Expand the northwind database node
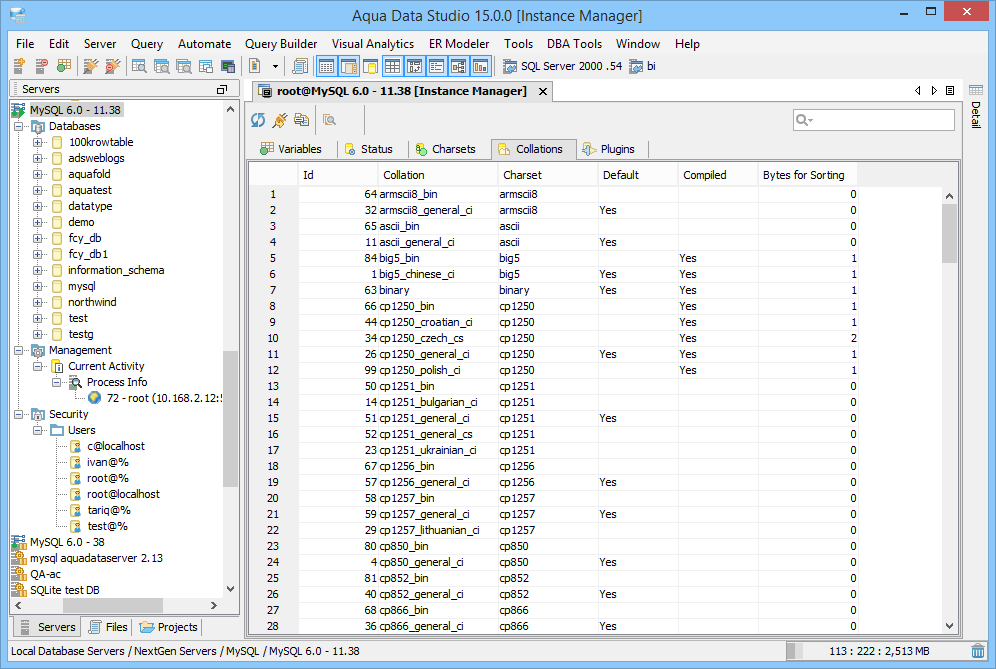Image resolution: width=996 pixels, height=669 pixels. point(37,302)
